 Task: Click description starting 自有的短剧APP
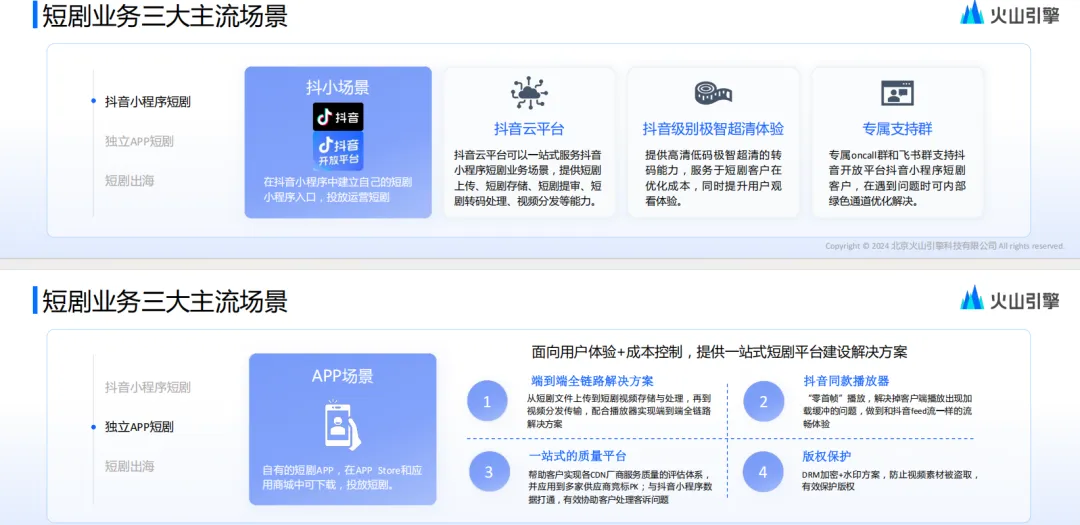[342, 477]
